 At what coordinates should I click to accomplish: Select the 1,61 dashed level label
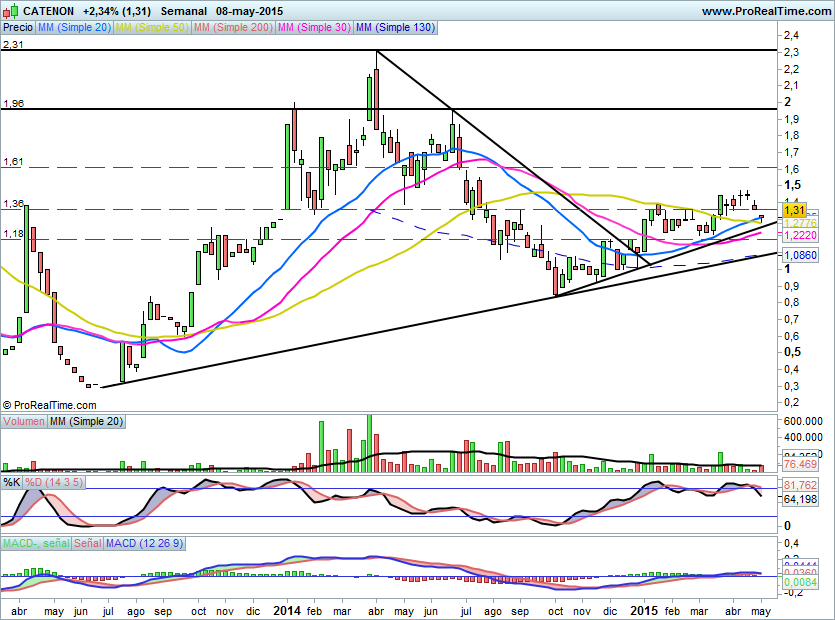pos(13,161)
